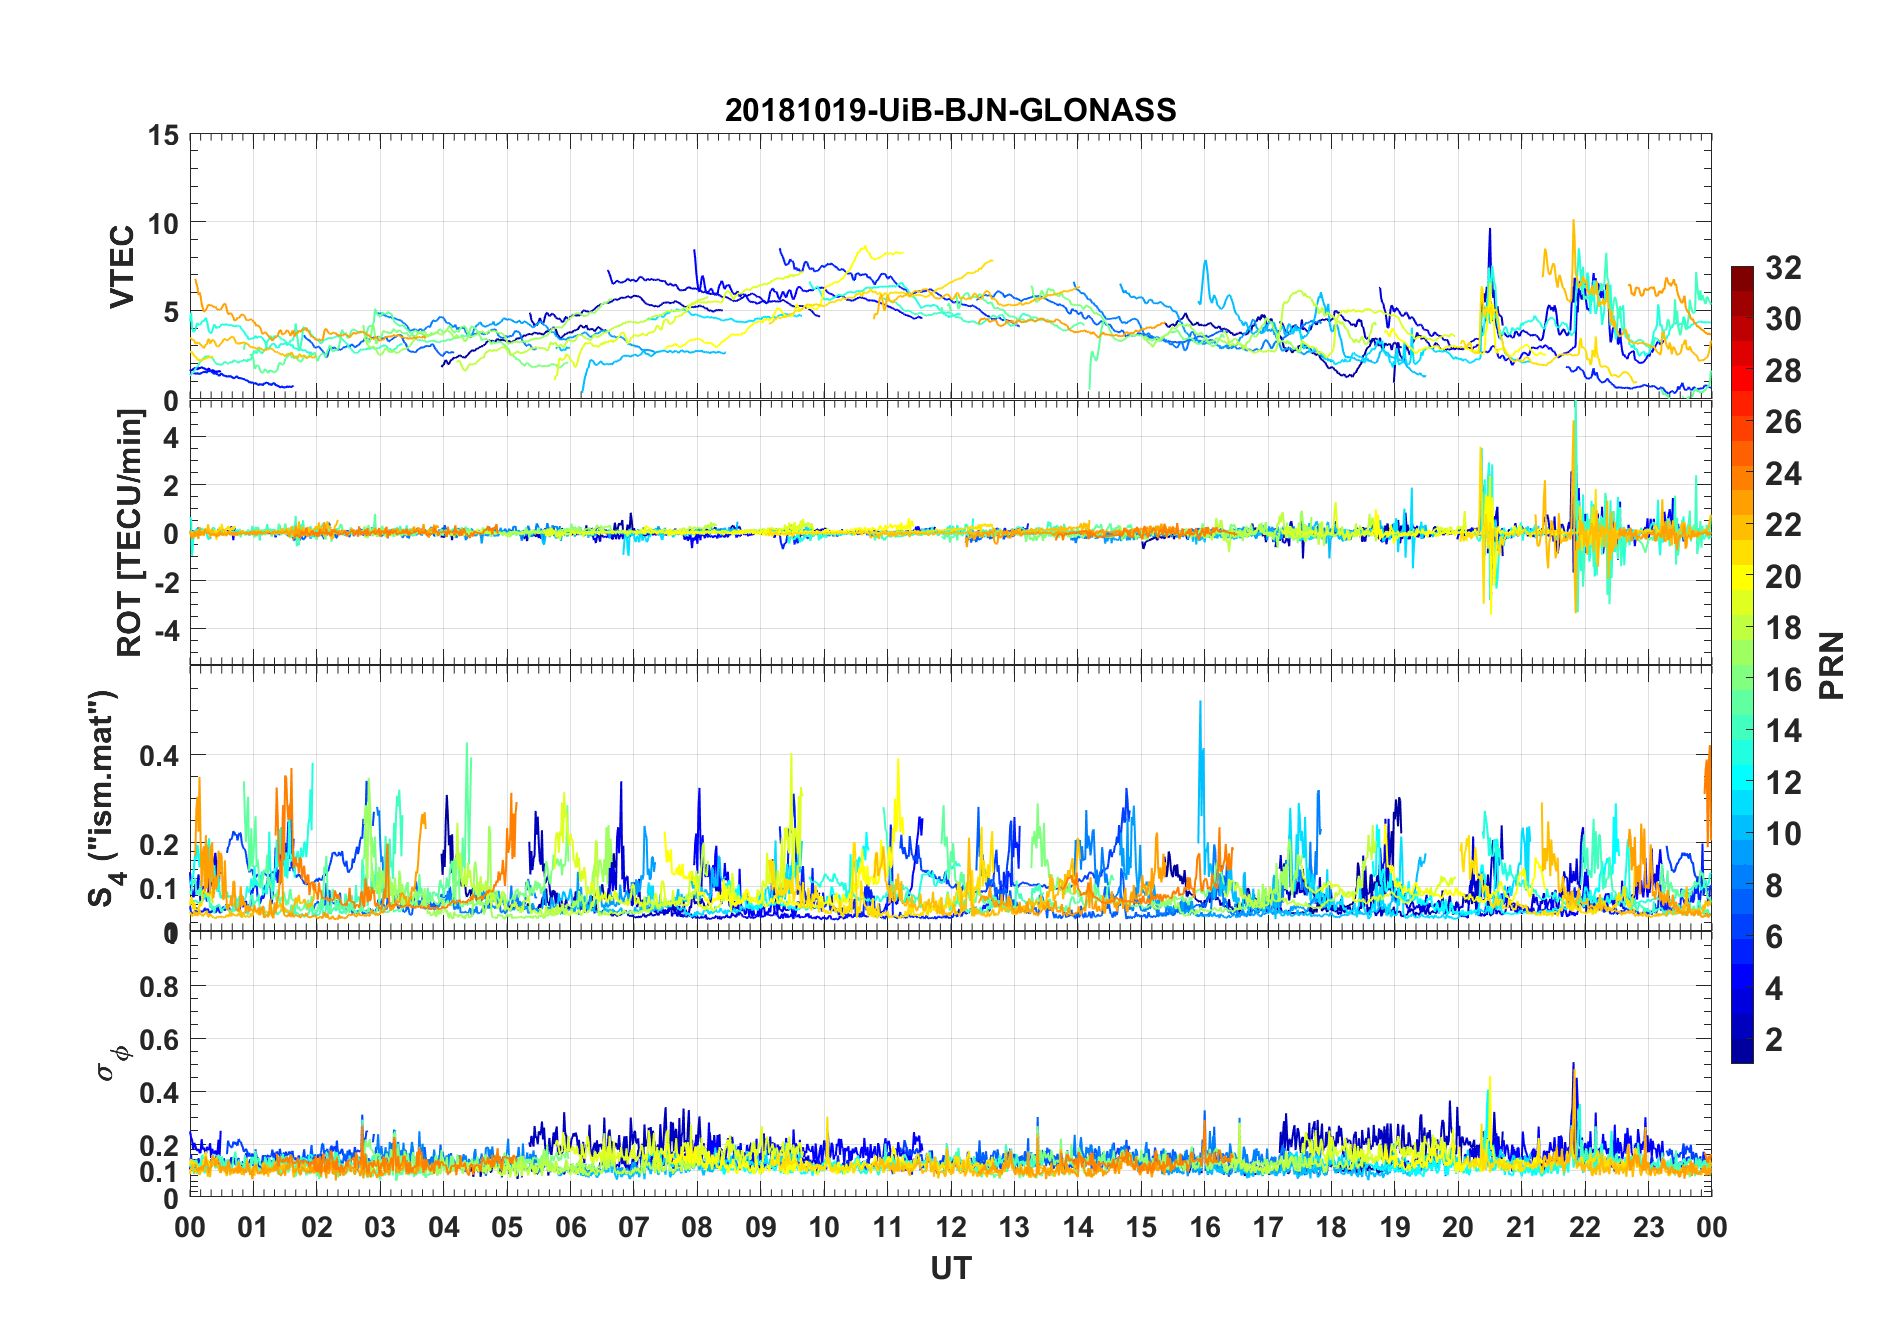
Task: Click the UT axis tick label 08
Action: tap(697, 1227)
